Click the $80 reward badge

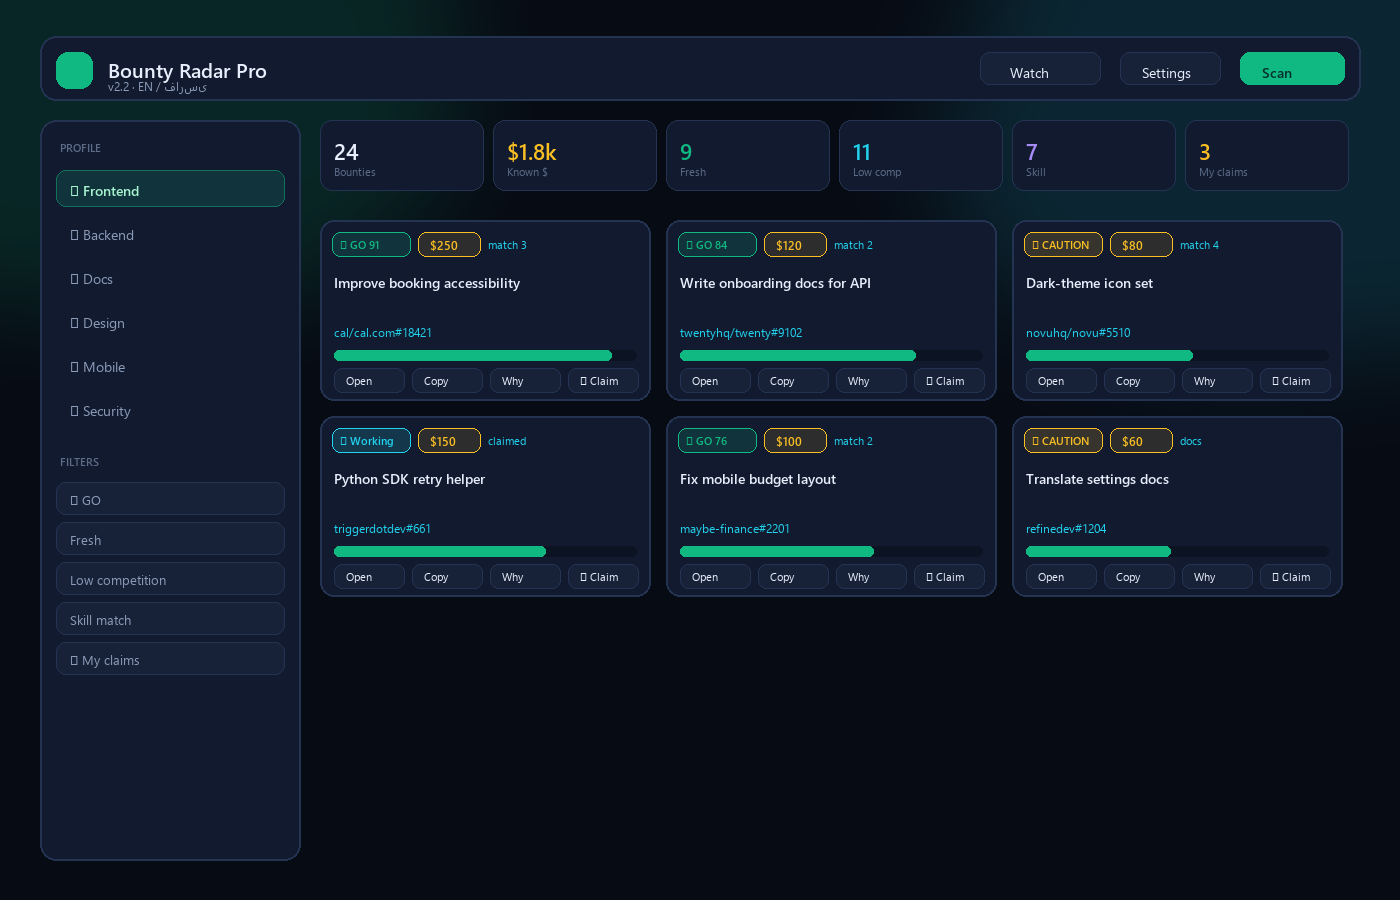click(1141, 245)
